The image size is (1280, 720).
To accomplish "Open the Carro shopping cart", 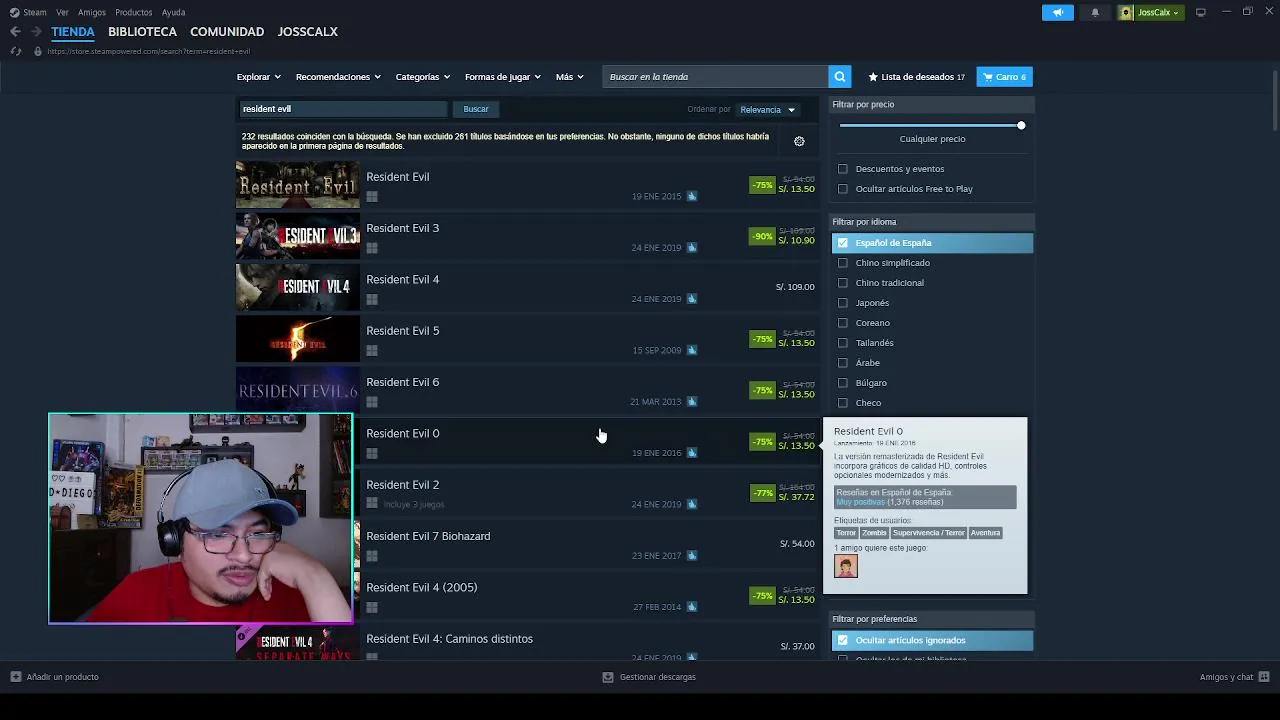I will point(1004,77).
